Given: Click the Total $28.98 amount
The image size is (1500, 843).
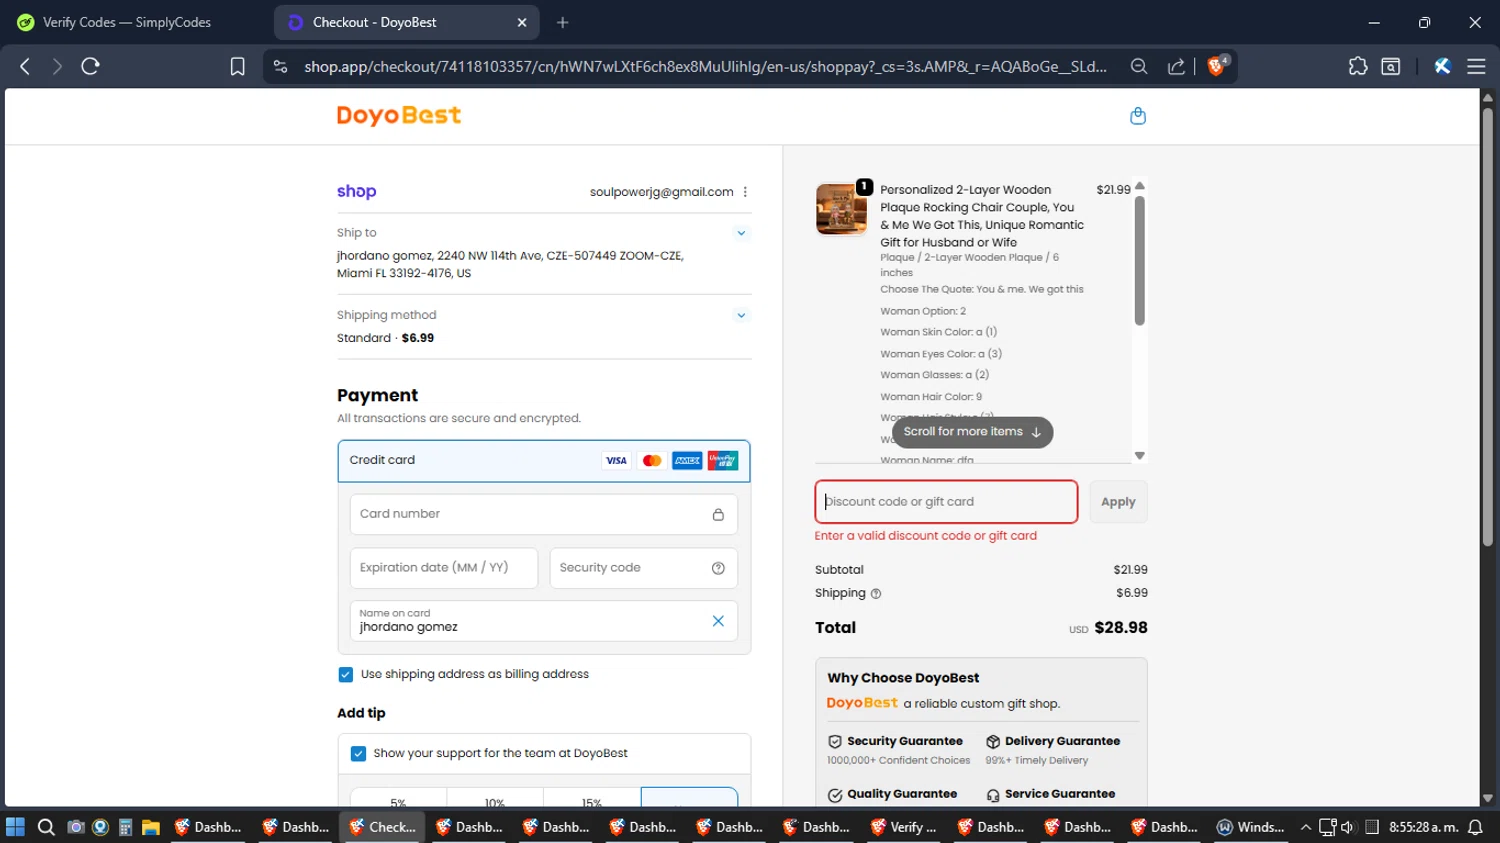Looking at the screenshot, I should click(x=1121, y=628).
